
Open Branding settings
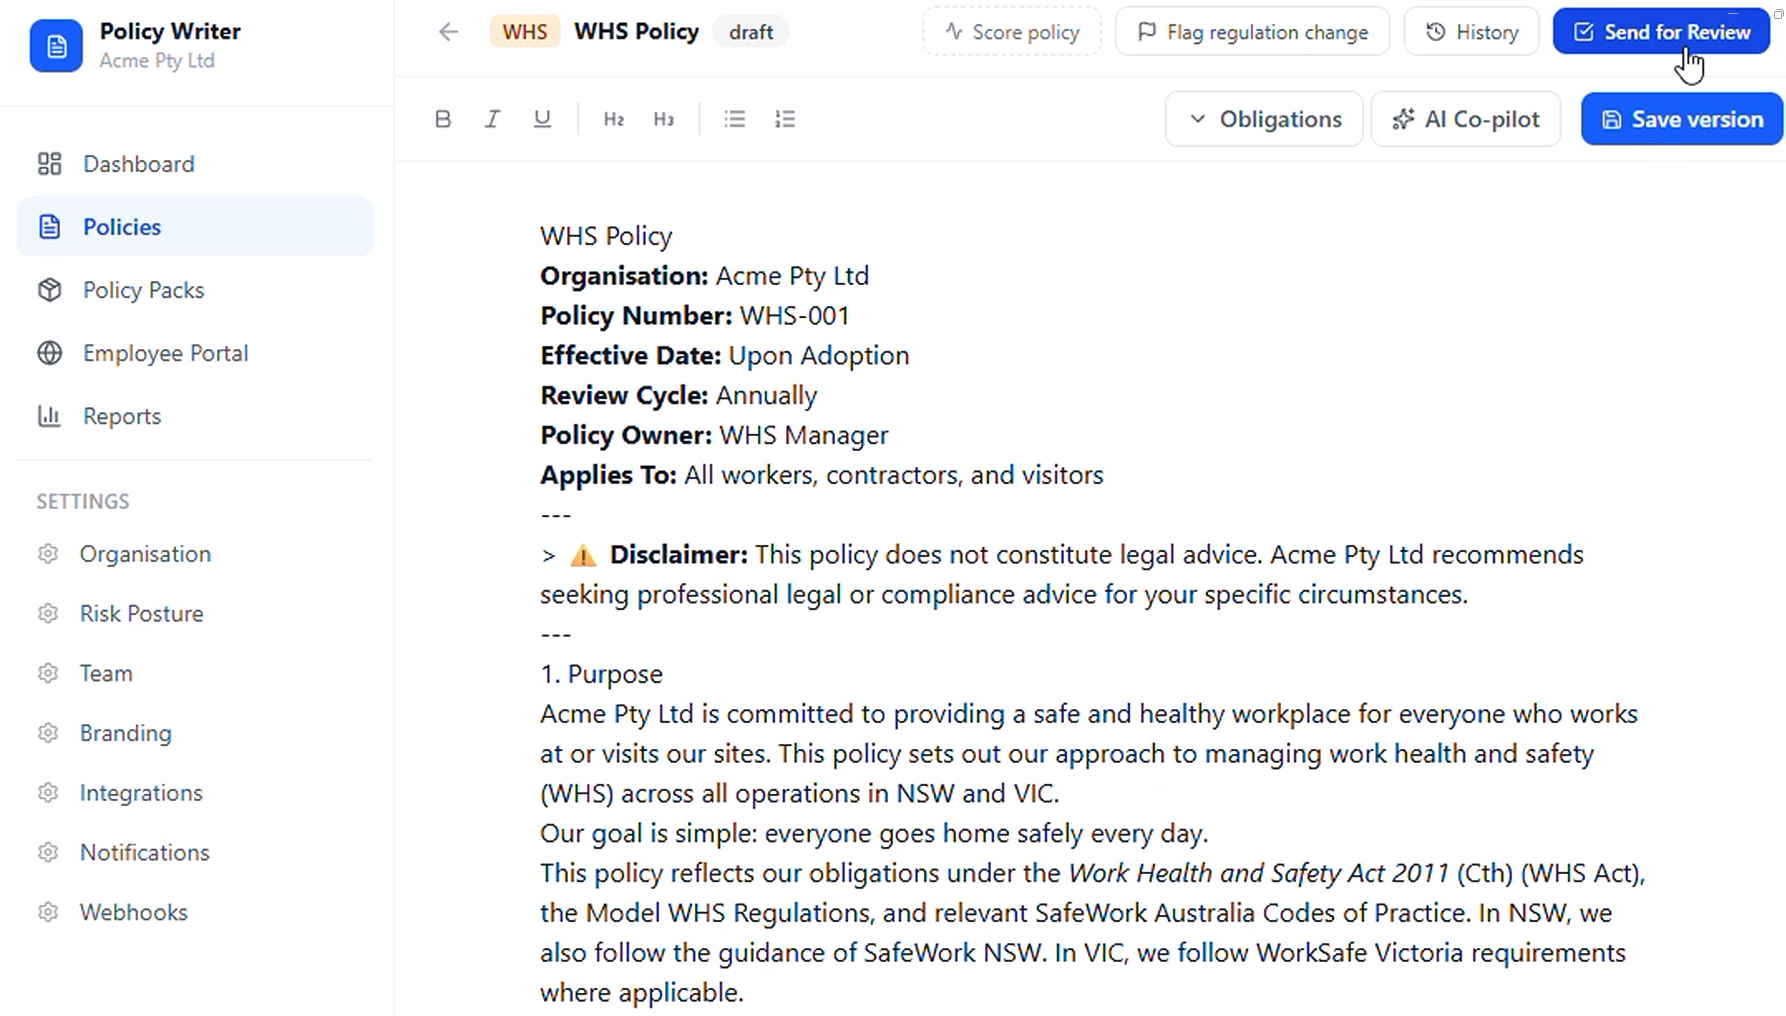(195, 733)
